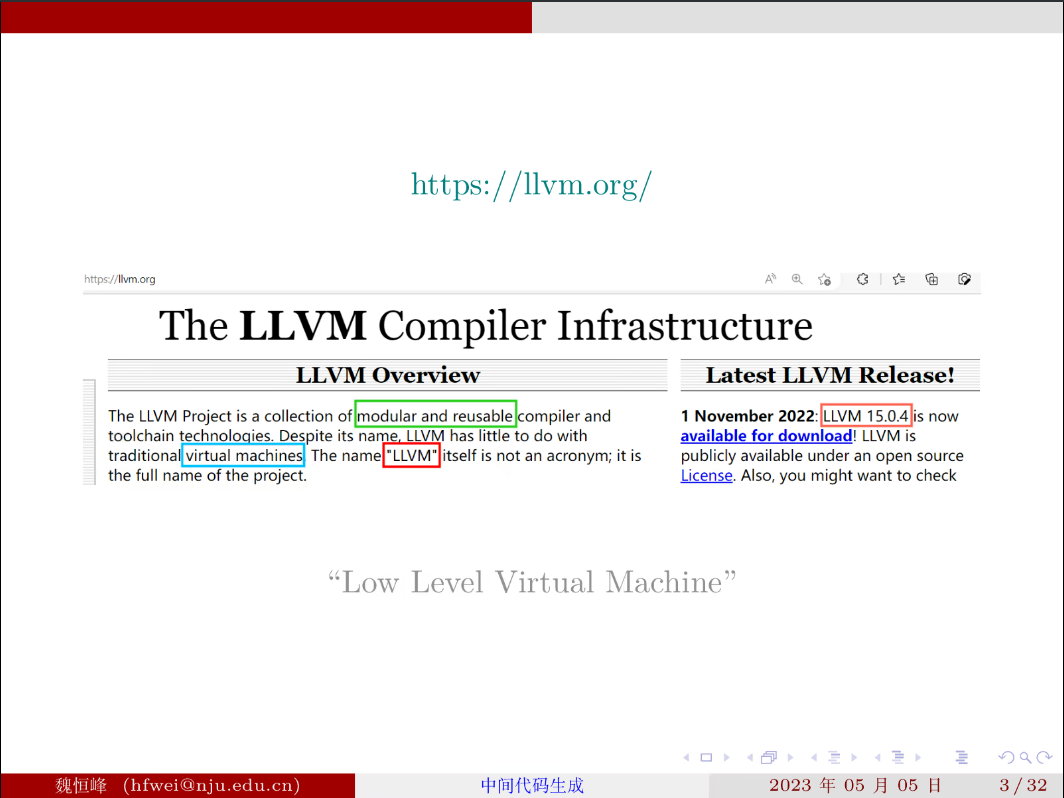Click the 3 / 32 page counter
Screen dimensions: 1064x798
[1023, 785]
